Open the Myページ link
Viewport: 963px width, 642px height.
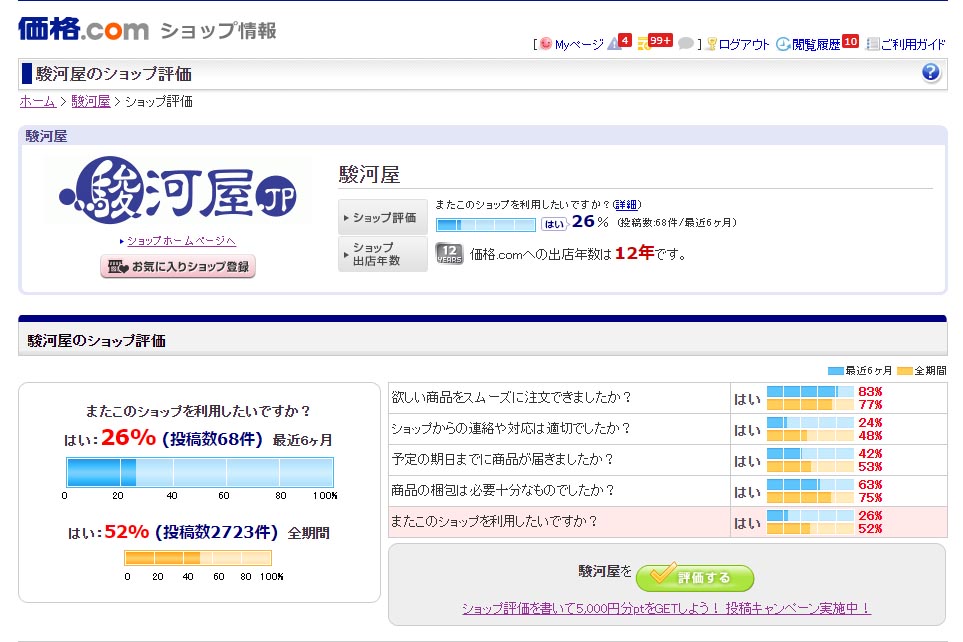pyautogui.click(x=579, y=44)
